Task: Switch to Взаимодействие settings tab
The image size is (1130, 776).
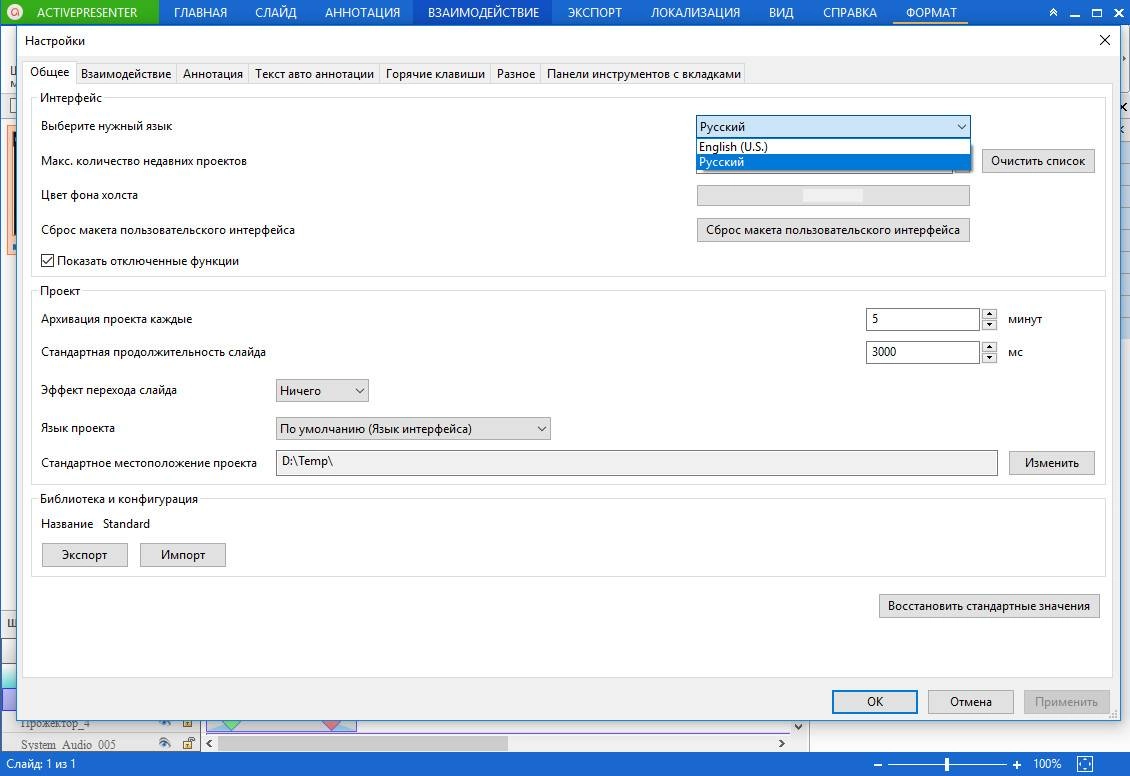Action: coord(126,73)
